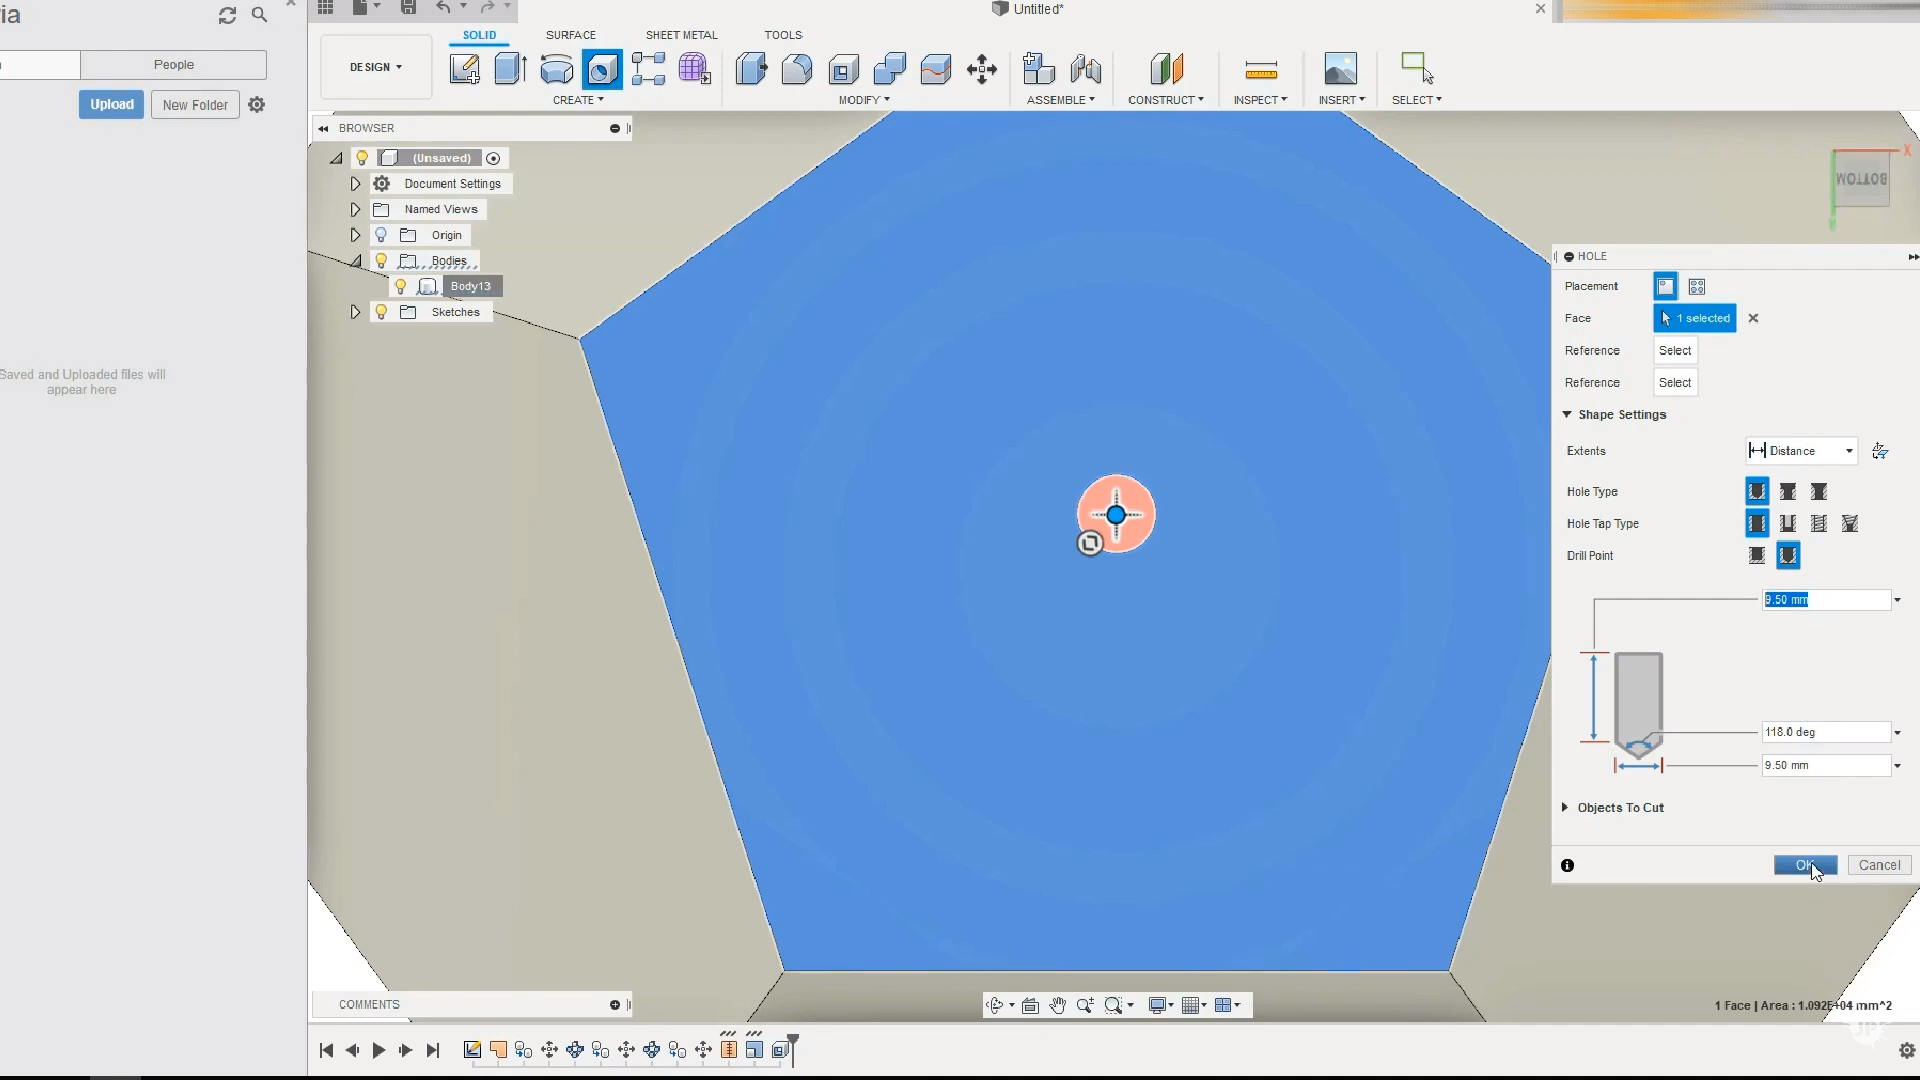
Task: Toggle Origin folder visibility bulb
Action: (381, 235)
